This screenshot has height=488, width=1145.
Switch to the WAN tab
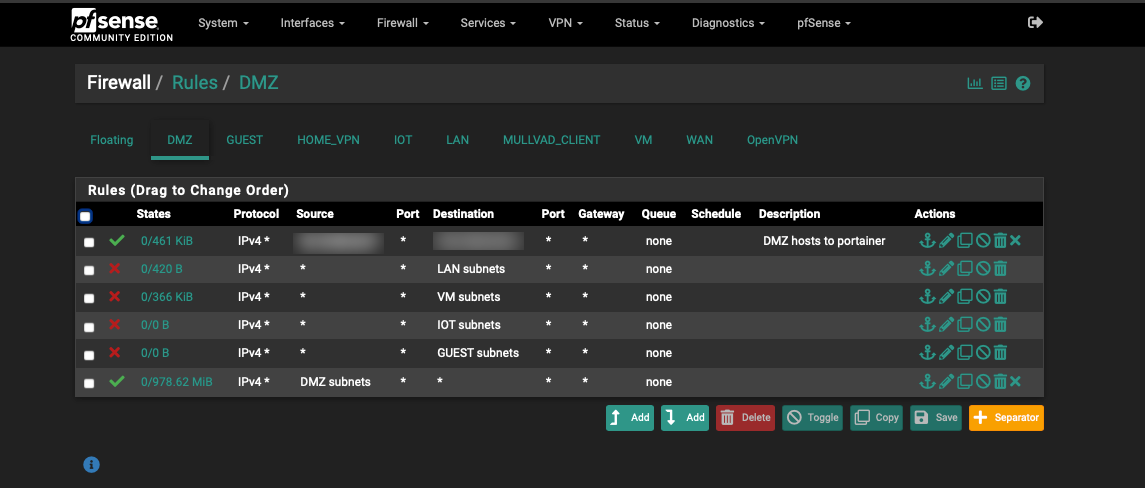coord(699,140)
